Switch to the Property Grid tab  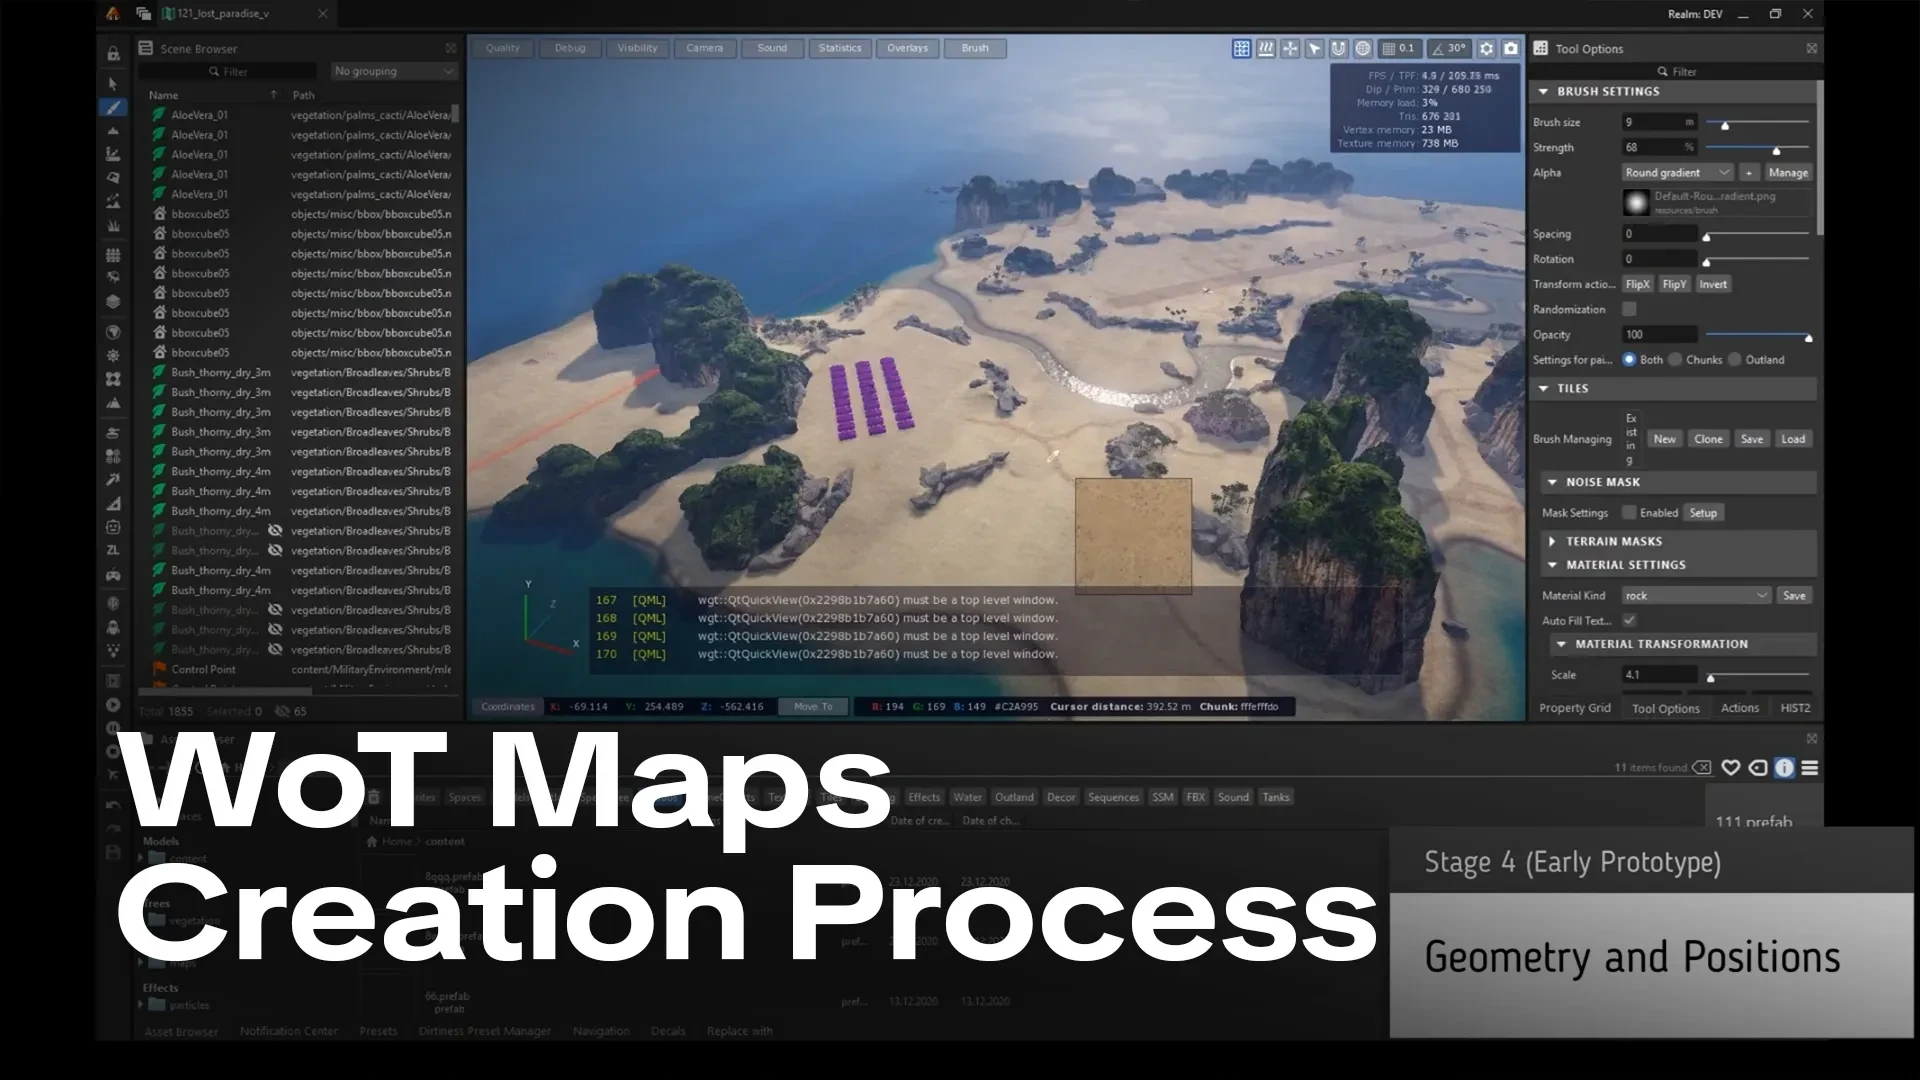point(1575,708)
